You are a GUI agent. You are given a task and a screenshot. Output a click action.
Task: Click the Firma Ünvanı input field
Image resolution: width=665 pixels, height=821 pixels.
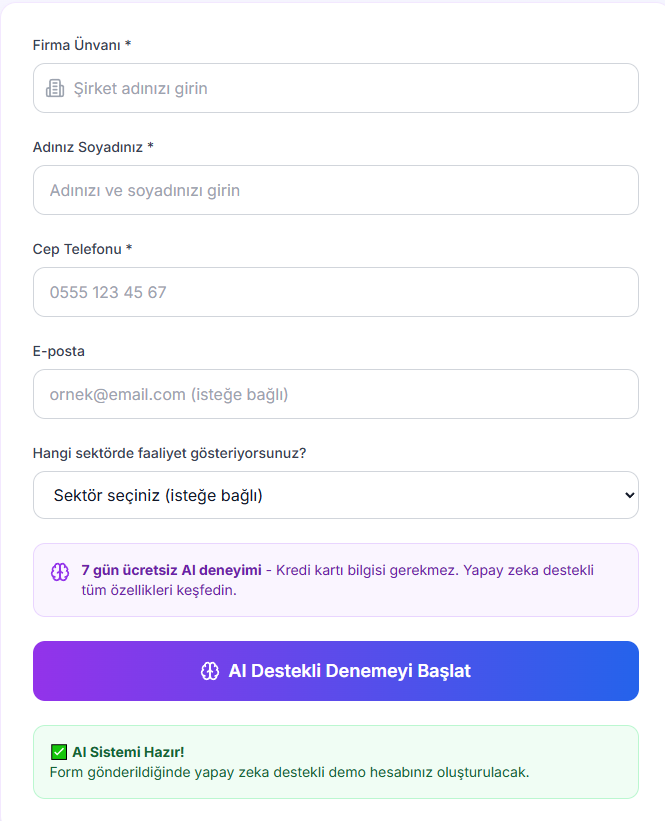[335, 88]
